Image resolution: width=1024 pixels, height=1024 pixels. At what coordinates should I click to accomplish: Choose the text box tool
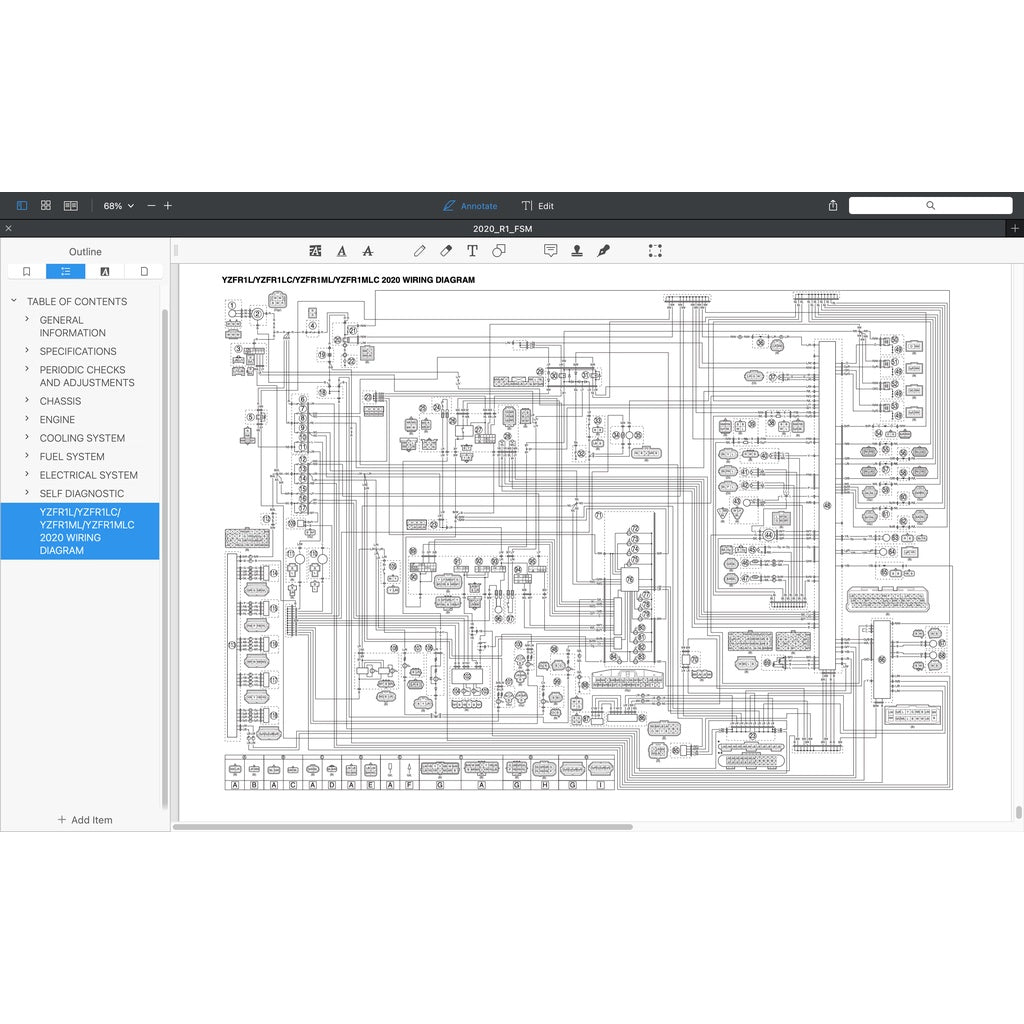[472, 251]
